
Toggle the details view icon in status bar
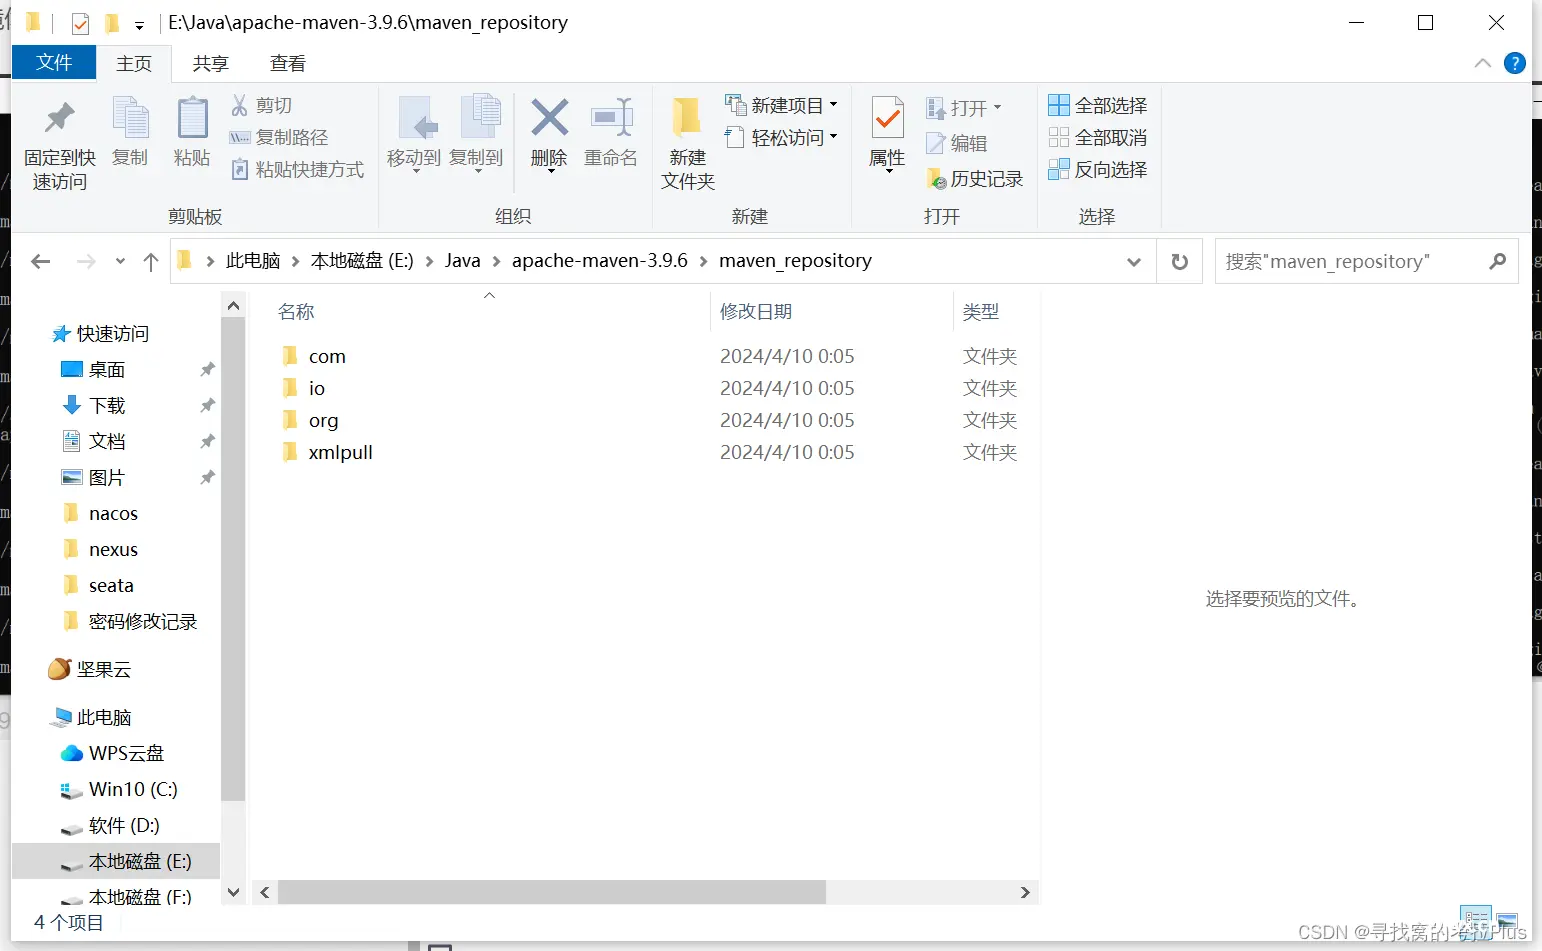1476,919
